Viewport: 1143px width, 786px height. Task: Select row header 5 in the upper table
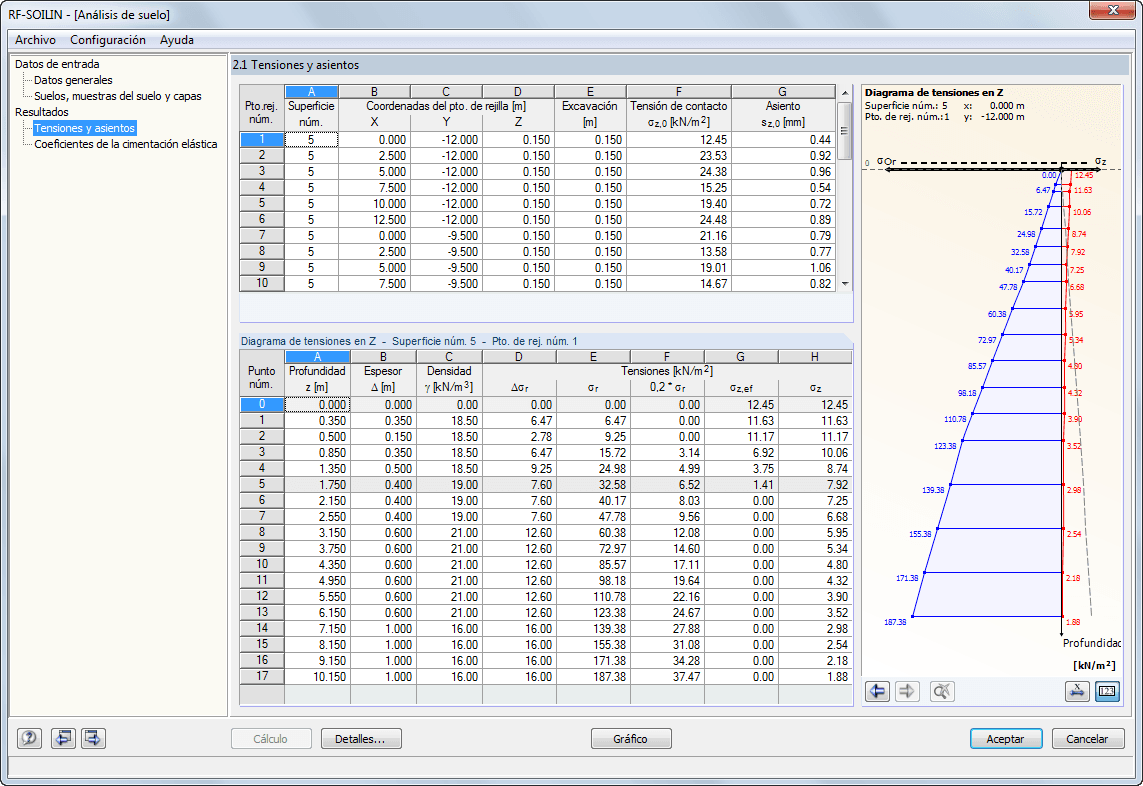(262, 203)
